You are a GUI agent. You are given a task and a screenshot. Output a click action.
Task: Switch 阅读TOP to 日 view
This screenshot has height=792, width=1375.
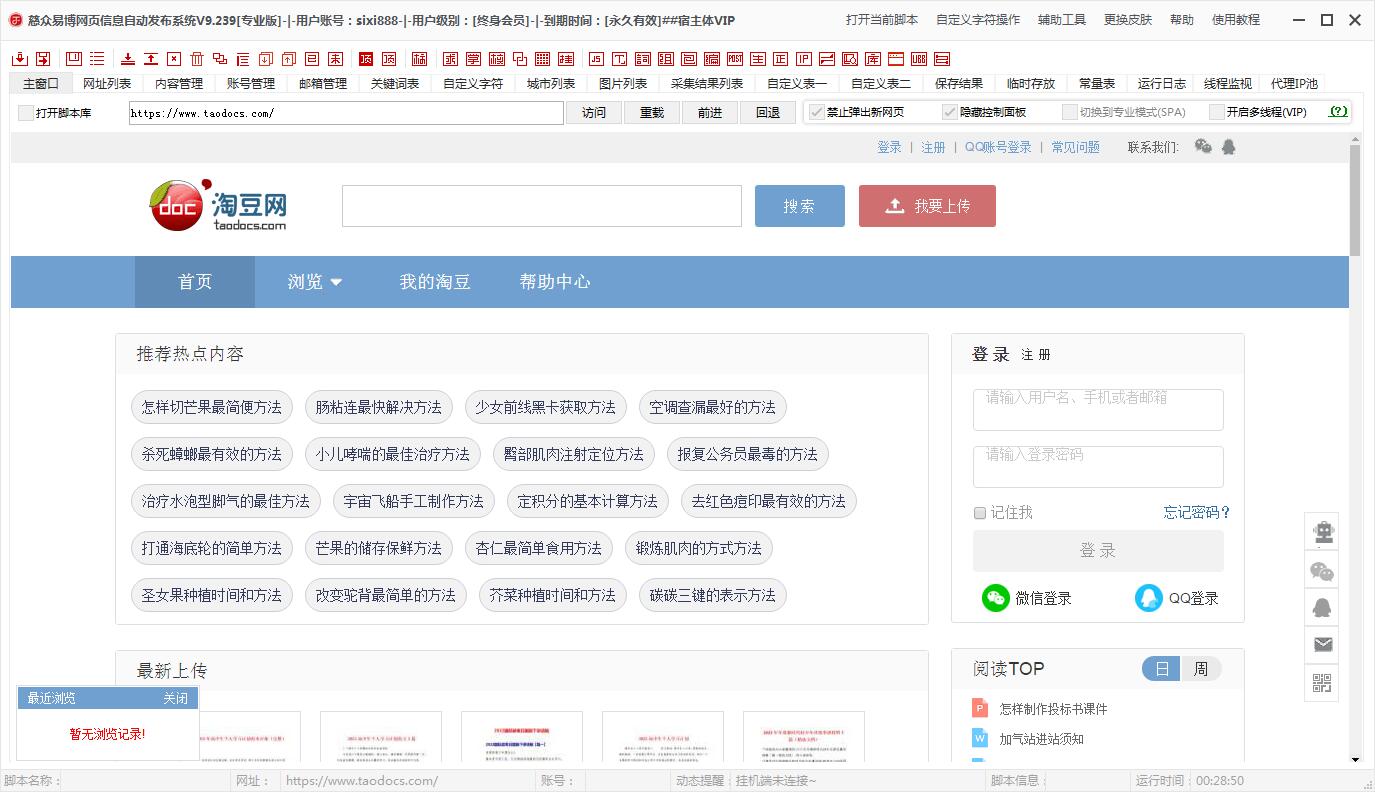[1161, 669]
